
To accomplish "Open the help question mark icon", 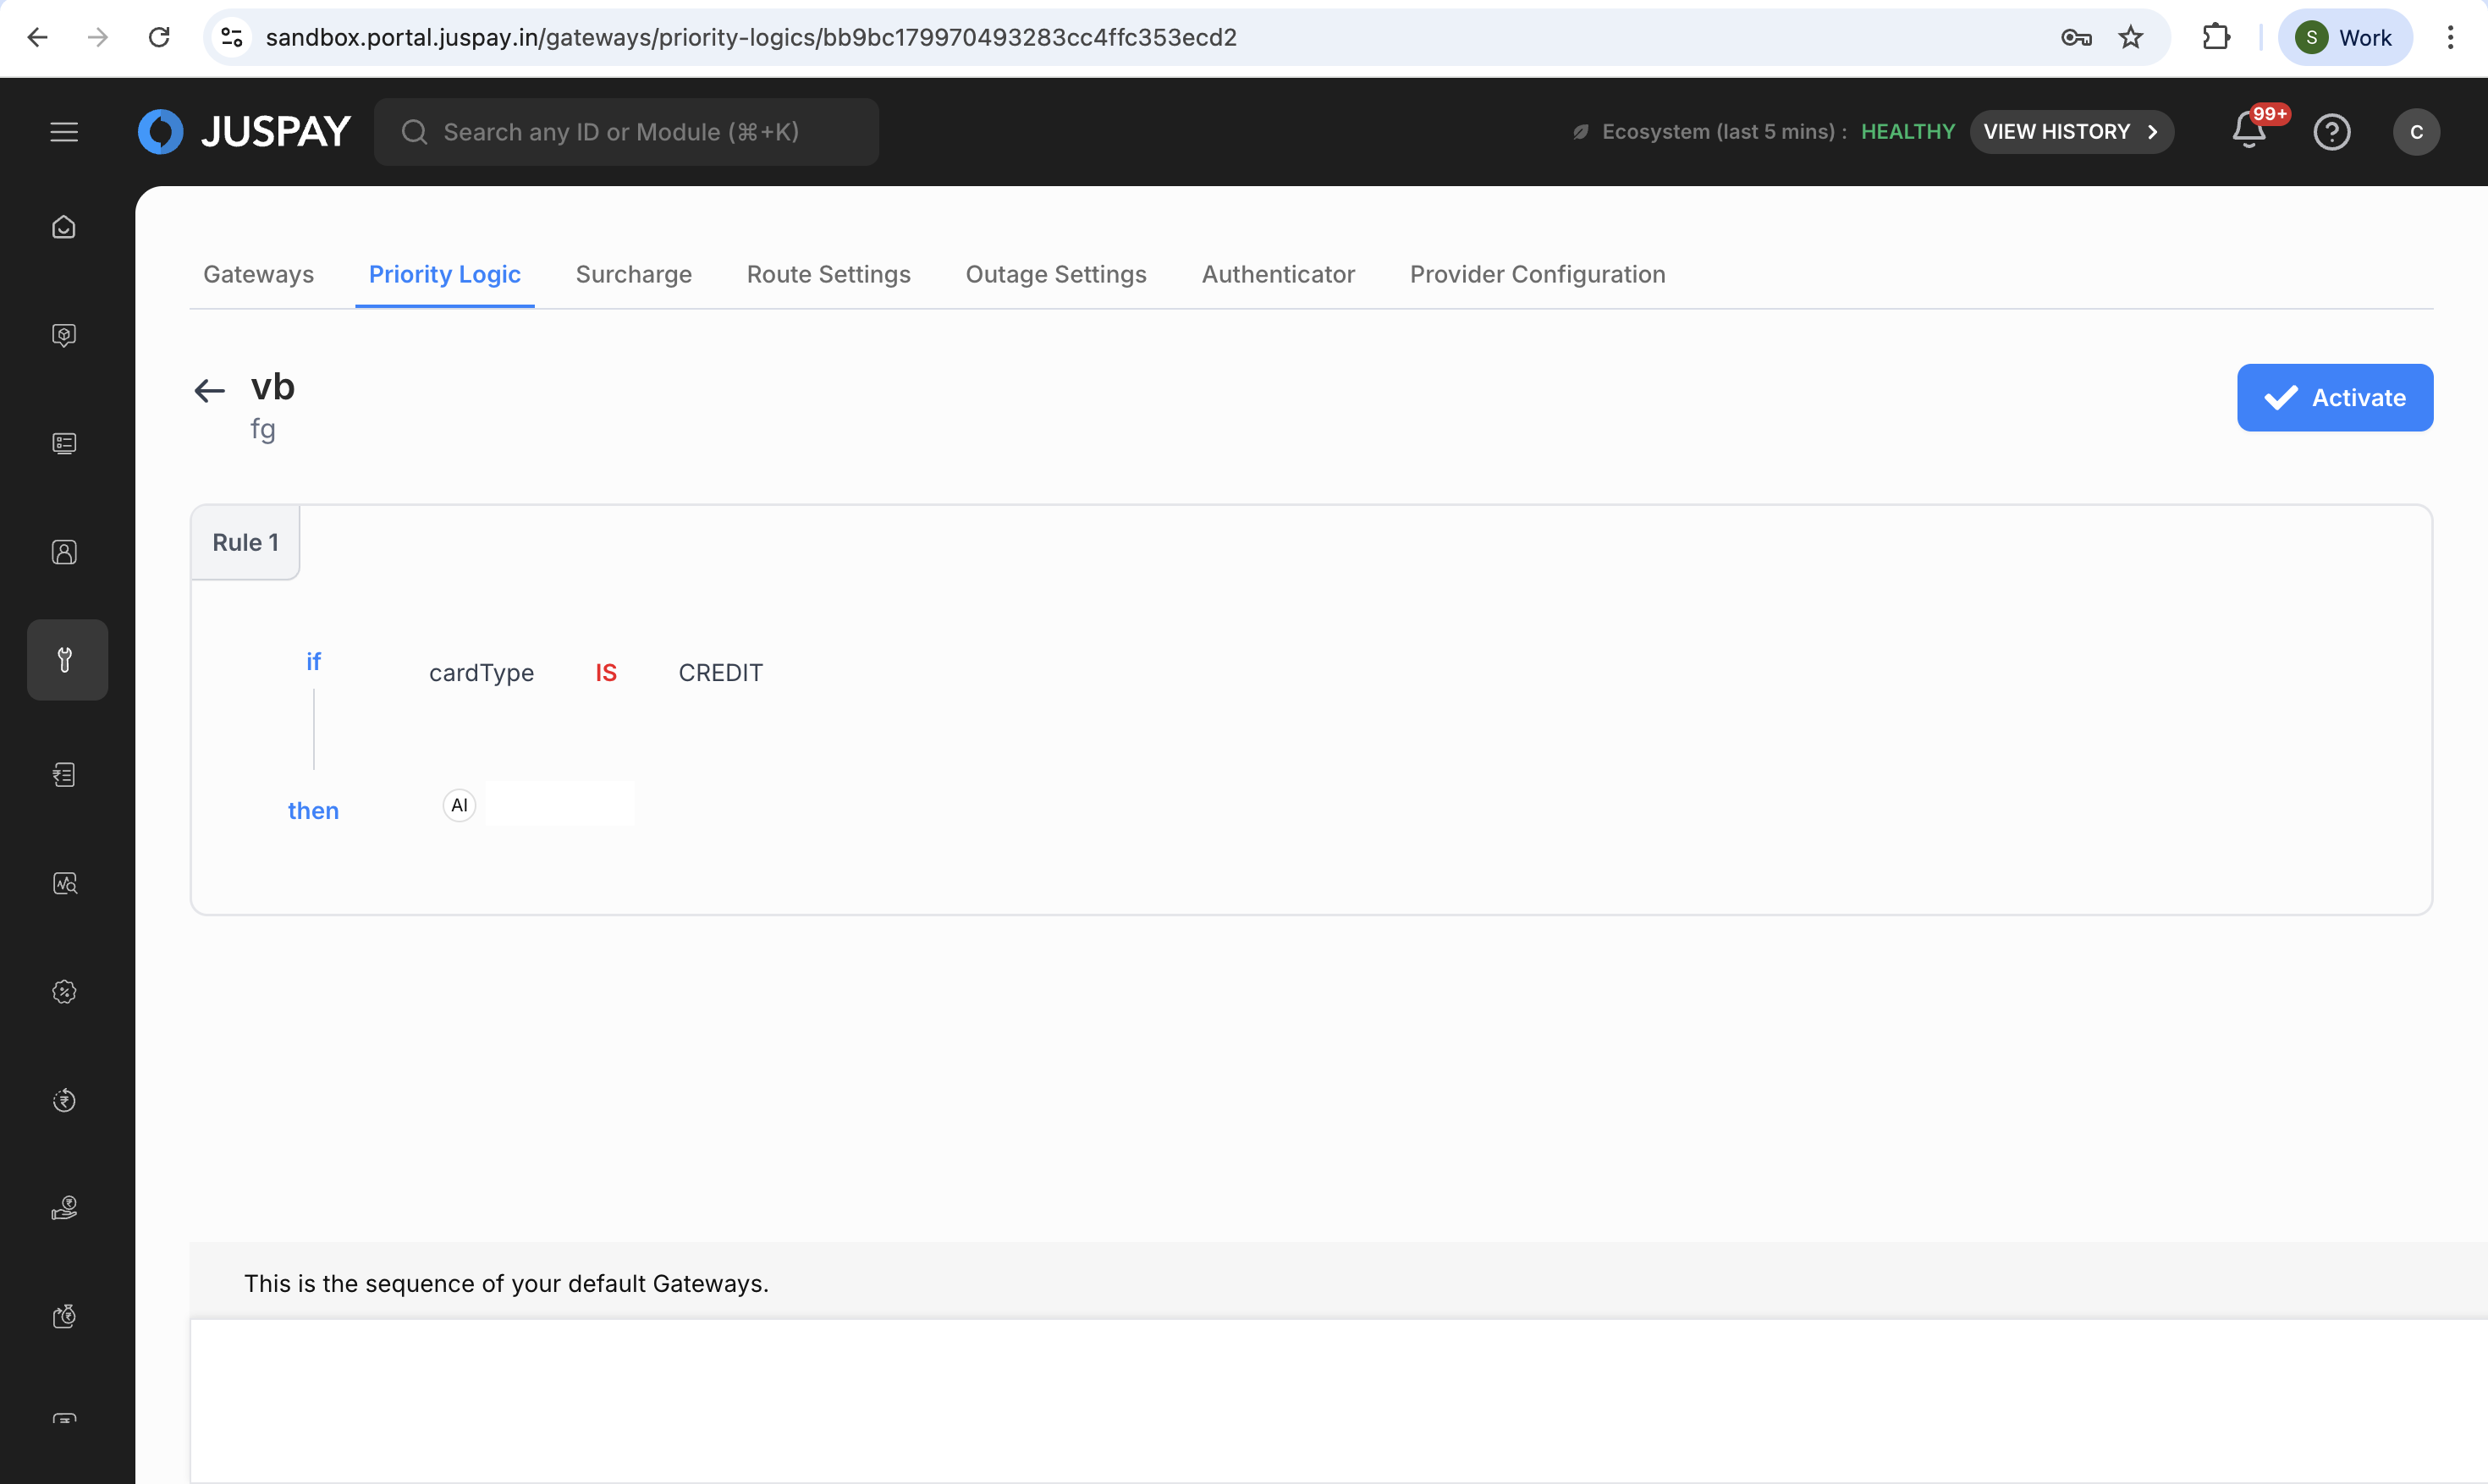I will point(2331,132).
